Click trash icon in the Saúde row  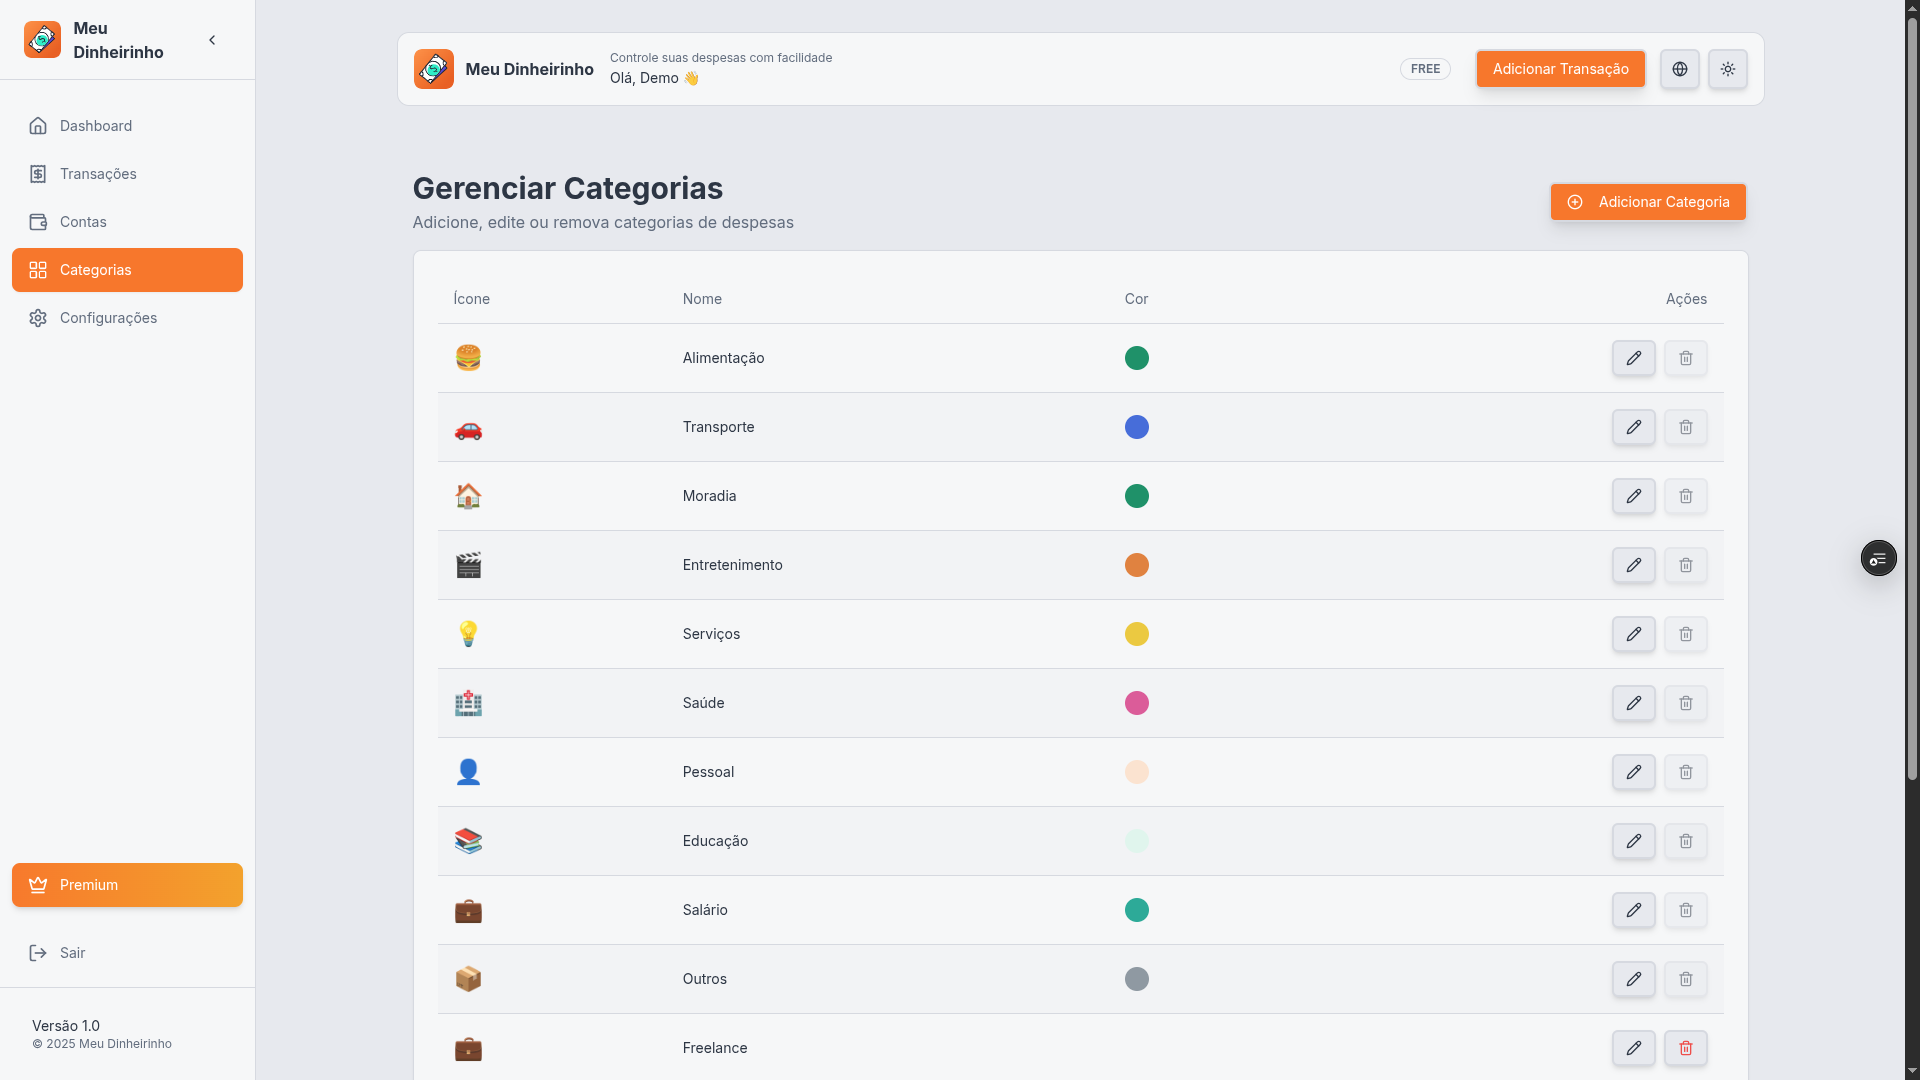pos(1685,703)
